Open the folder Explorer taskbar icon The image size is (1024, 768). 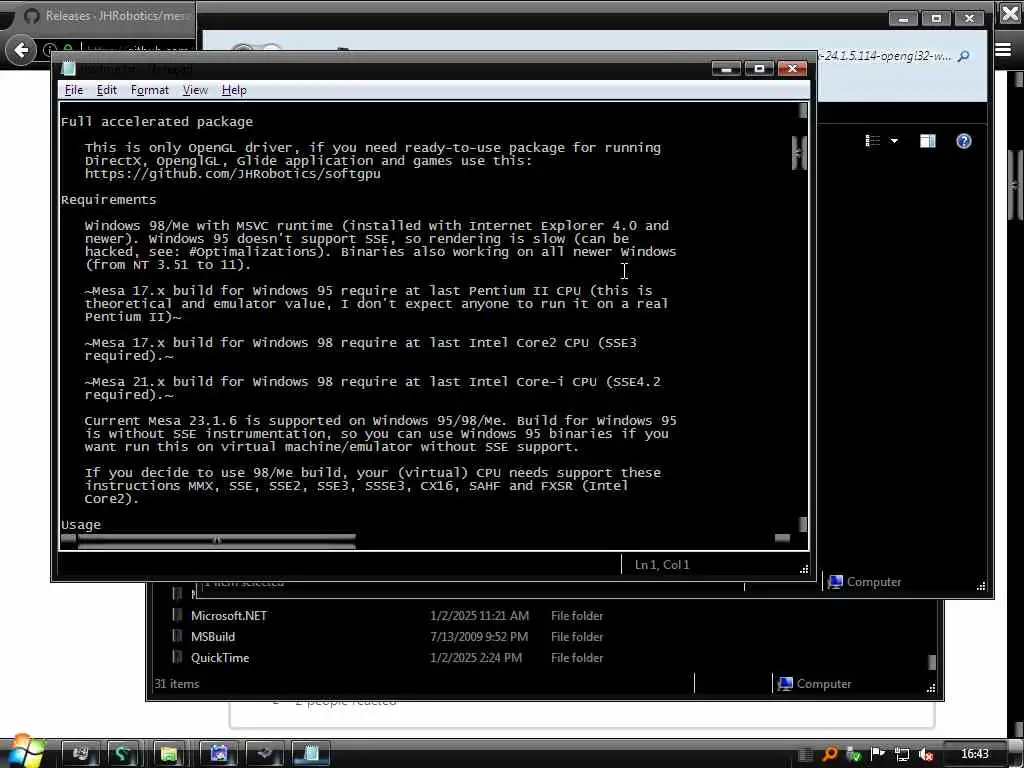pos(169,754)
